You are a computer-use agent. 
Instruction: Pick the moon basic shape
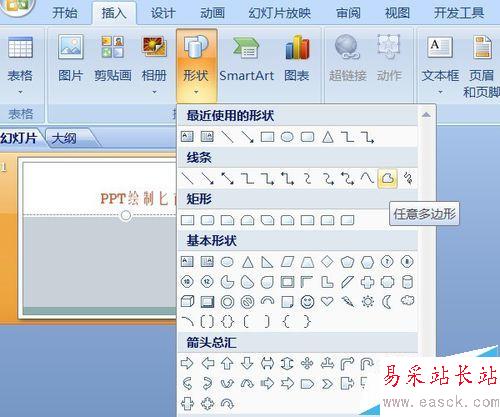[387, 302]
